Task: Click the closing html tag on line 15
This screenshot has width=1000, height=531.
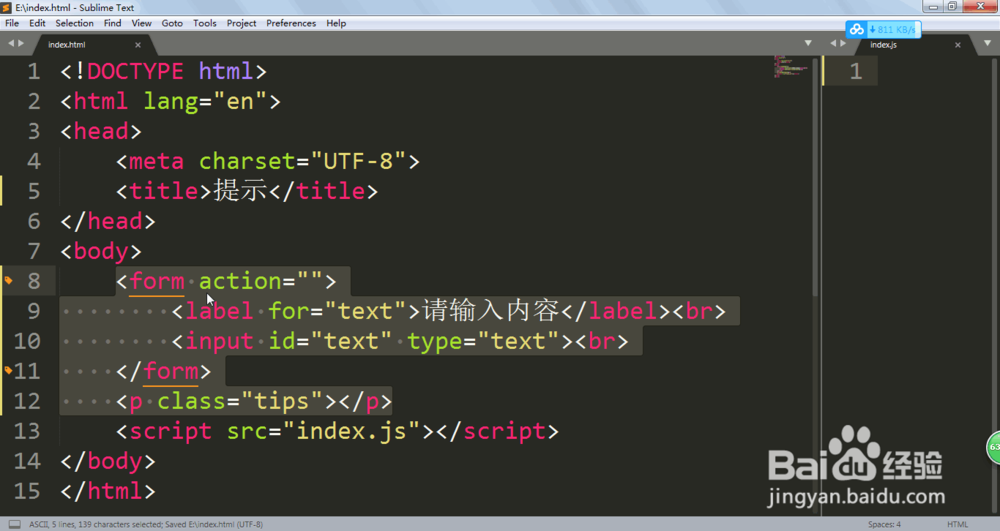Action: point(108,491)
